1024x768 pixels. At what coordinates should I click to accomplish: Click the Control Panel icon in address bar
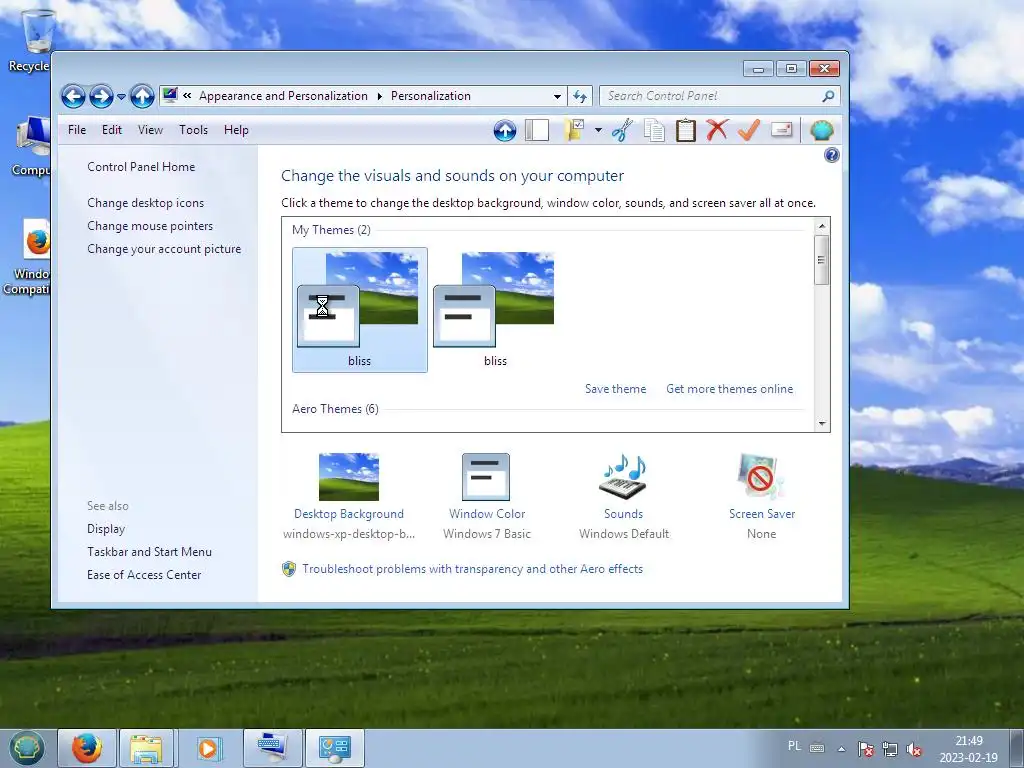[170, 95]
